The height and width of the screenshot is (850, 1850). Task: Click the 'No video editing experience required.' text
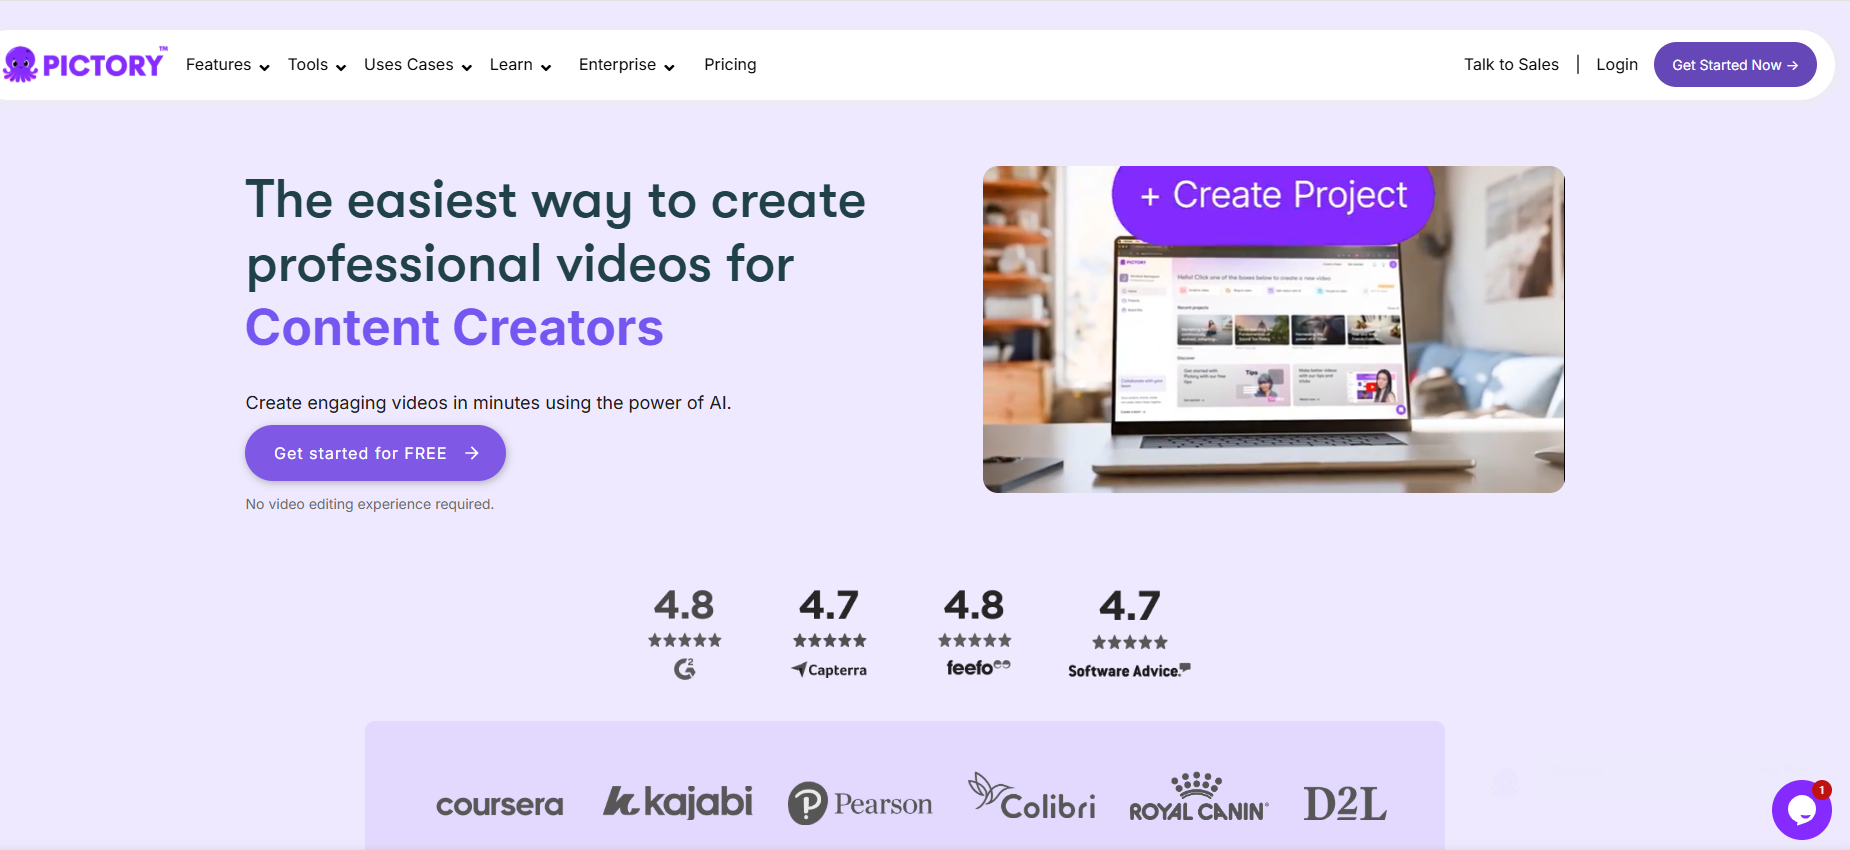pyautogui.click(x=370, y=504)
